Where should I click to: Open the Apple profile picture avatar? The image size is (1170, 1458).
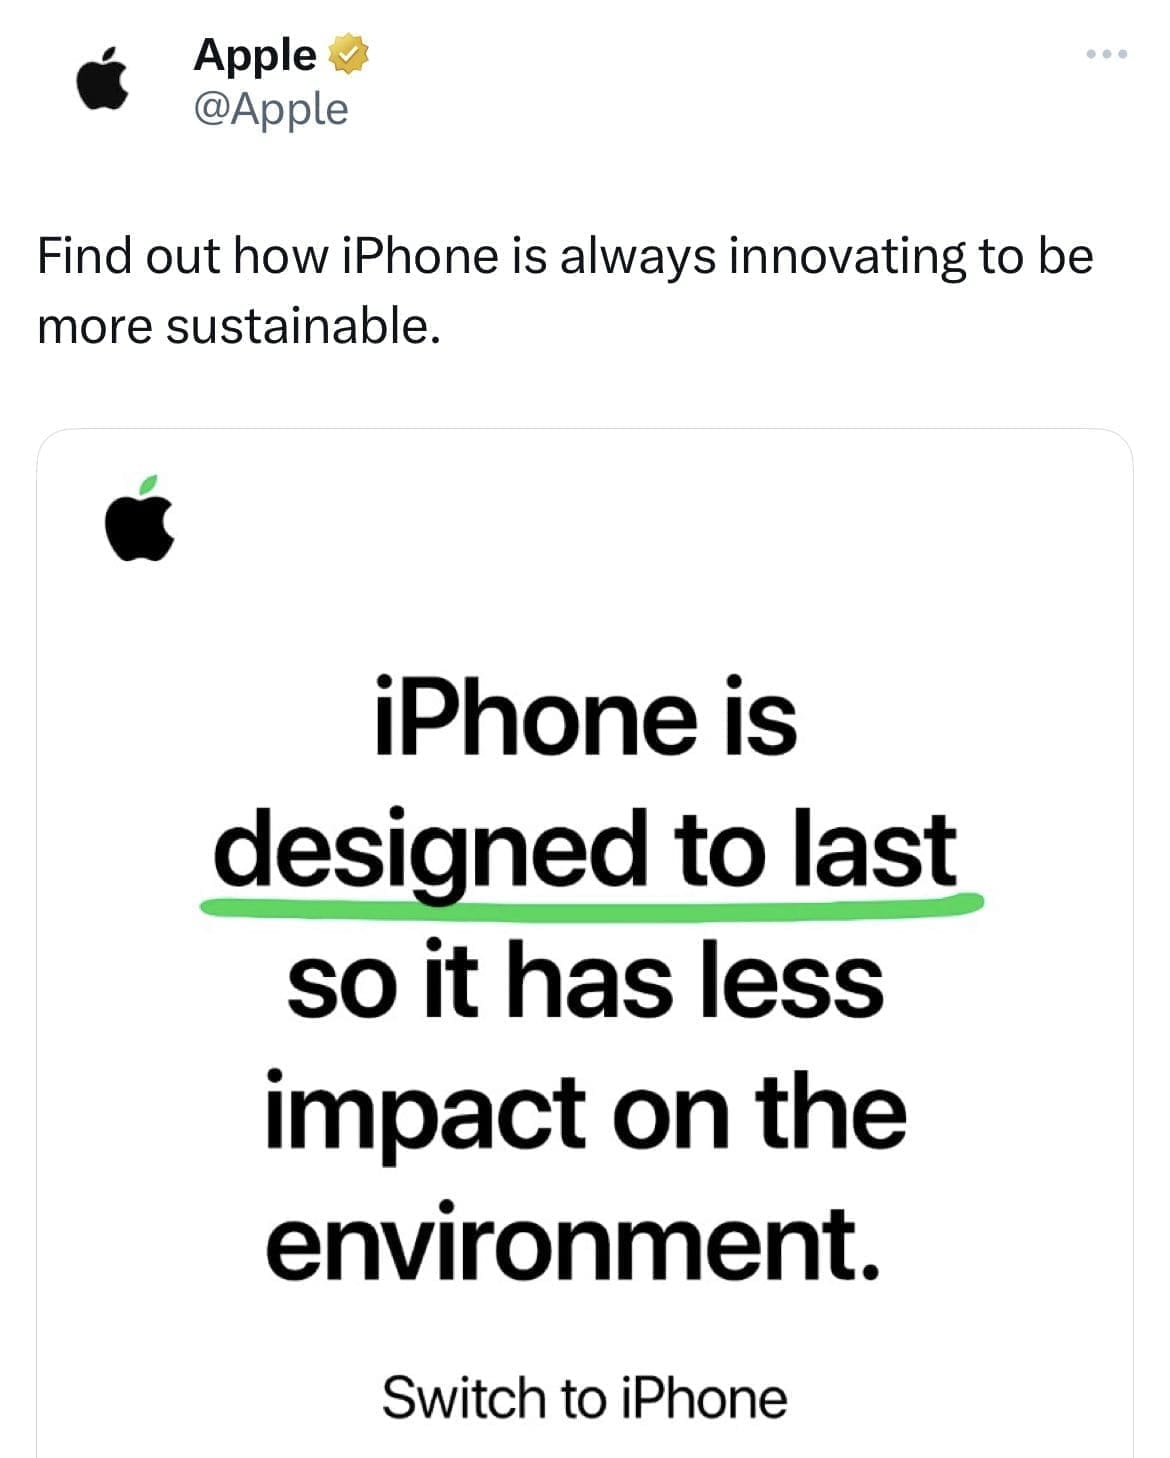[102, 78]
